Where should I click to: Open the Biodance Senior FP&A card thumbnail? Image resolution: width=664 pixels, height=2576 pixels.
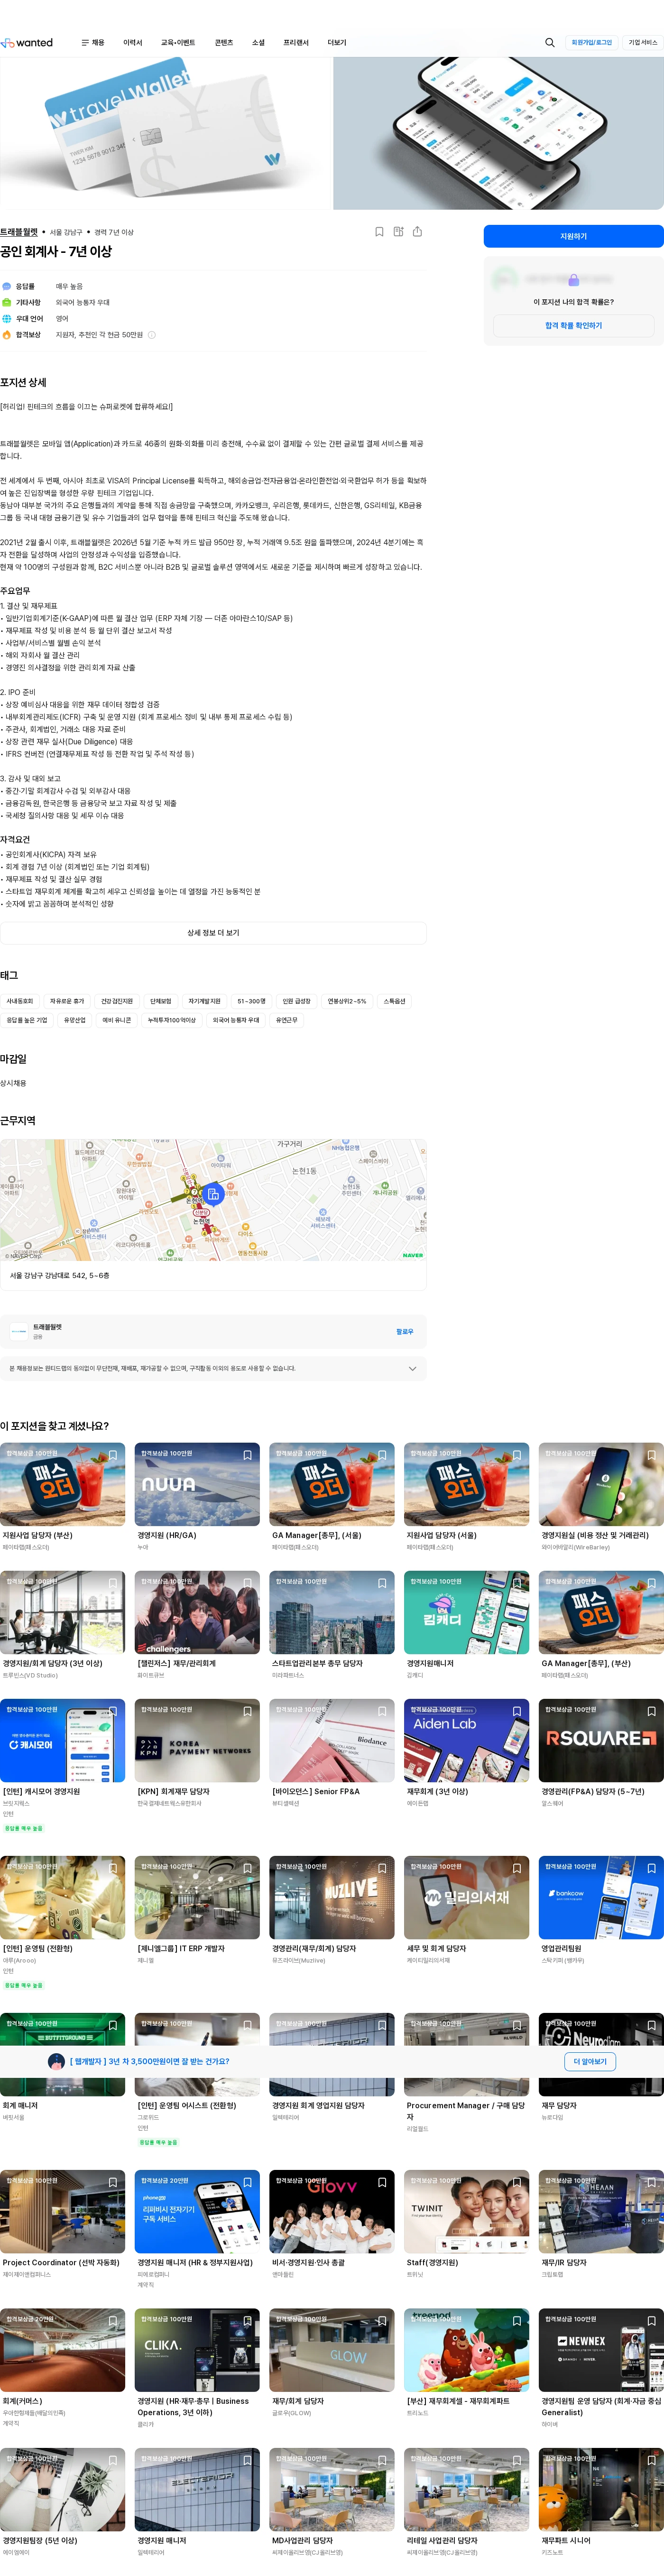click(332, 1740)
